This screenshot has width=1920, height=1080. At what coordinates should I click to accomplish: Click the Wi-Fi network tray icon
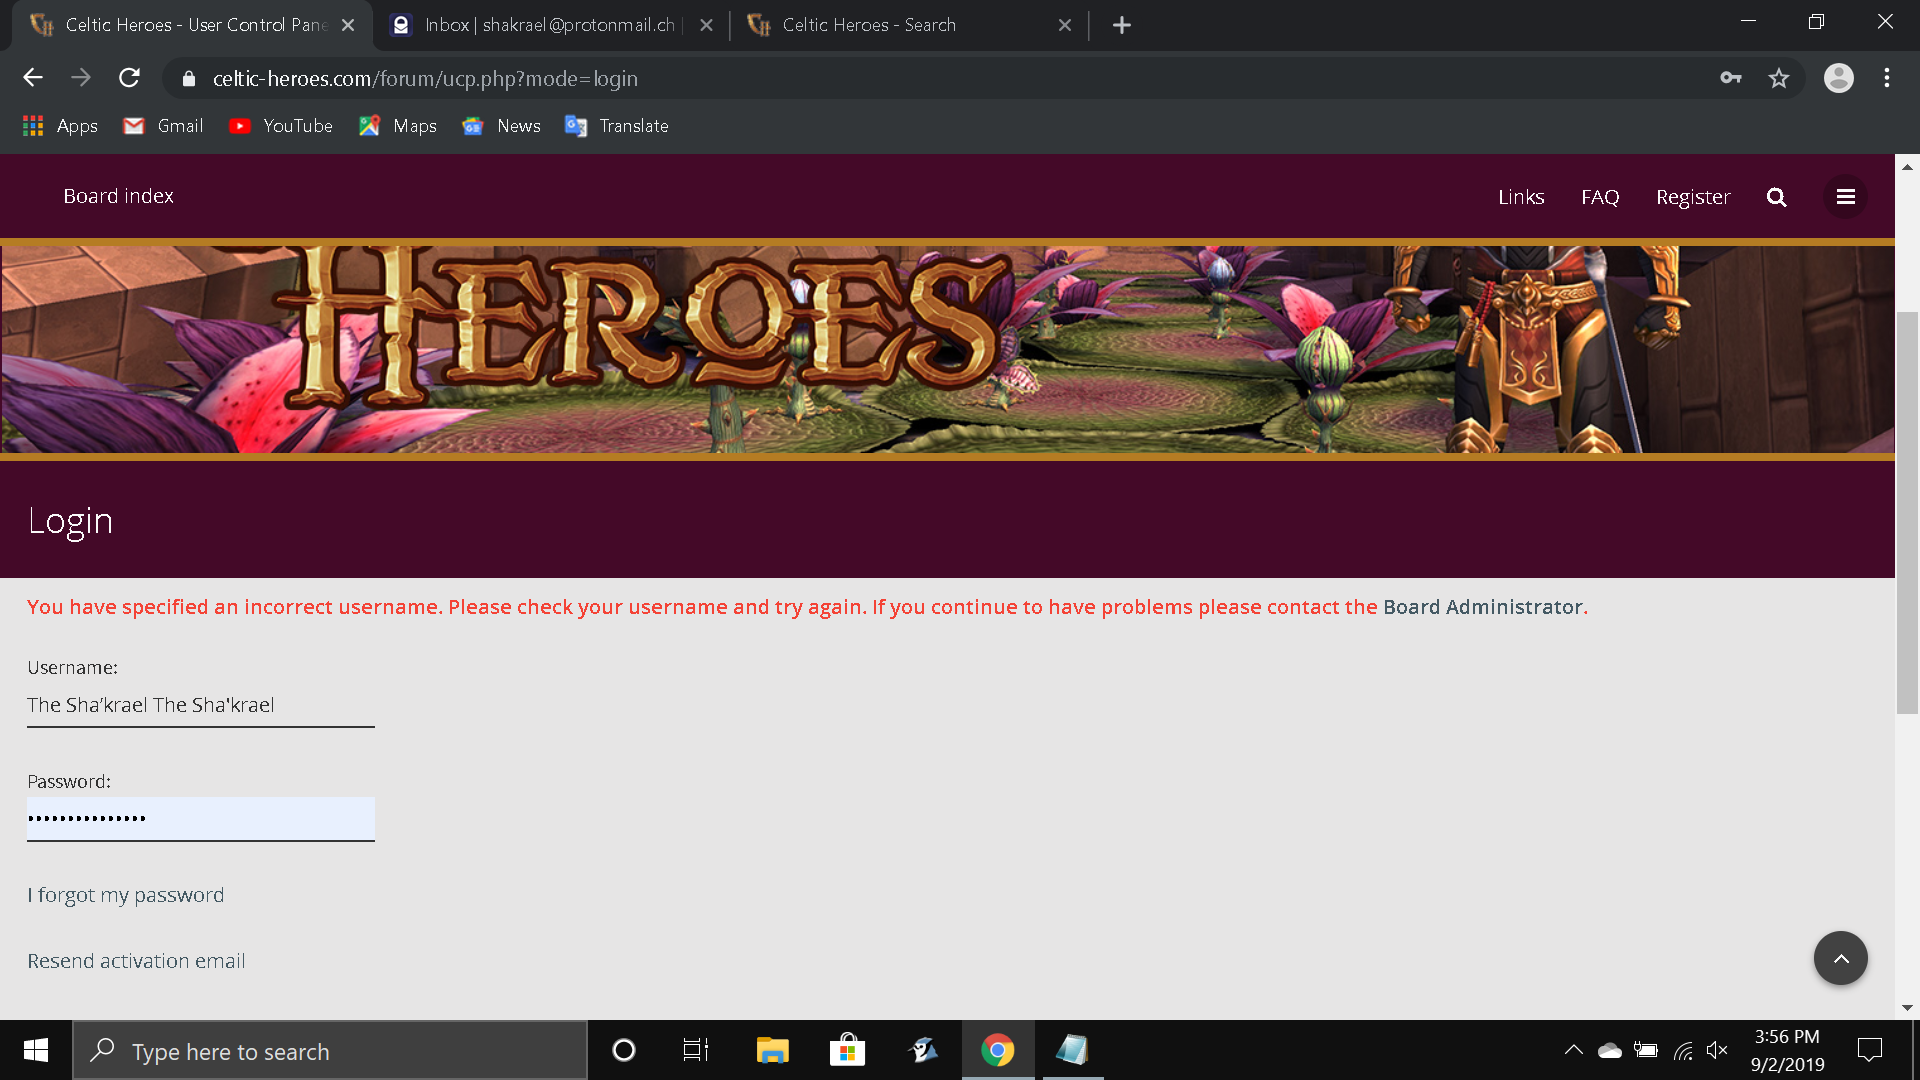[1683, 1050]
